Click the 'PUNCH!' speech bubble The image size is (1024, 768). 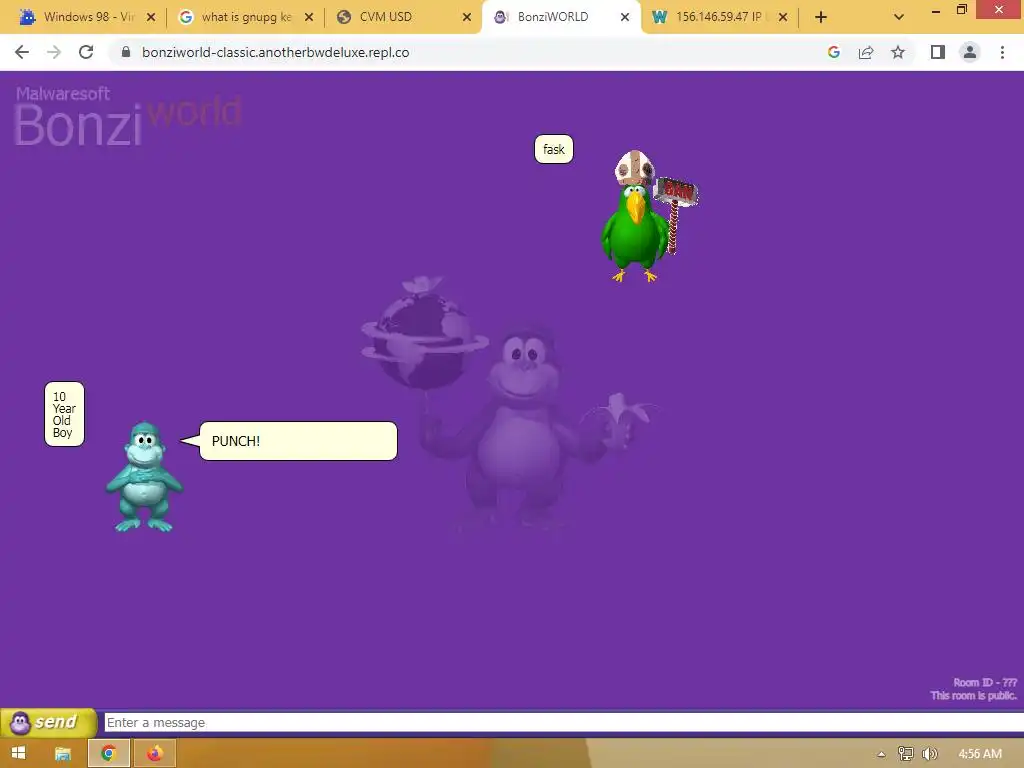298,441
